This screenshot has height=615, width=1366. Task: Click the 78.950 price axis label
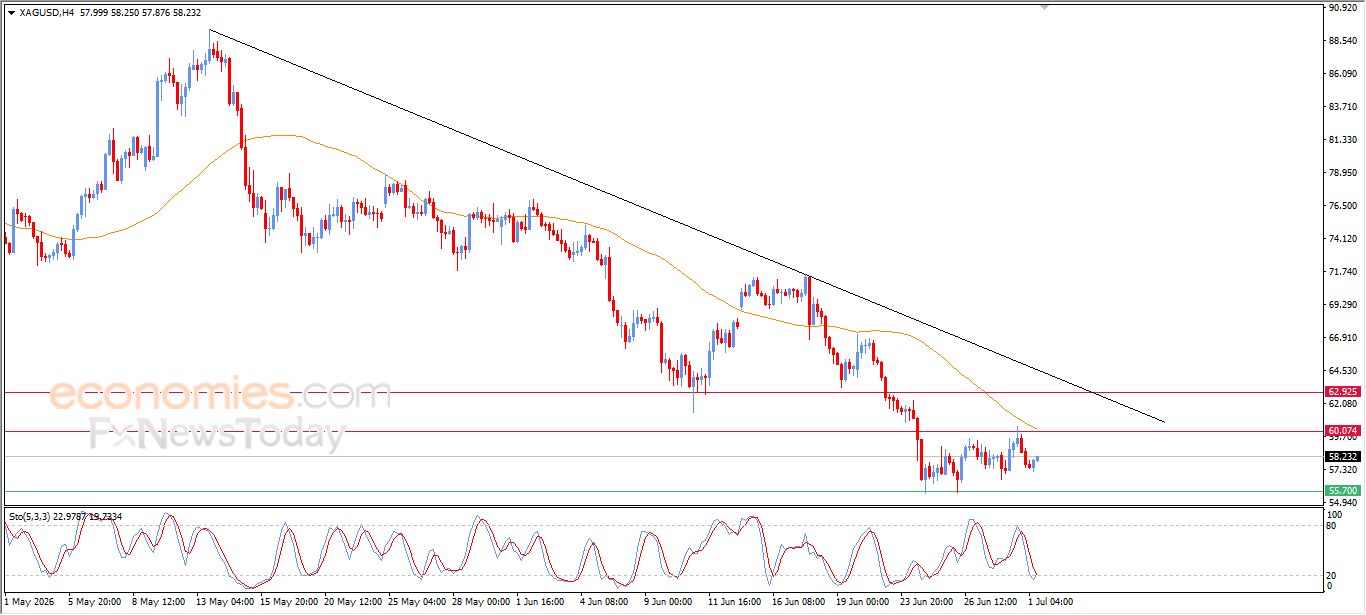[x=1342, y=173]
